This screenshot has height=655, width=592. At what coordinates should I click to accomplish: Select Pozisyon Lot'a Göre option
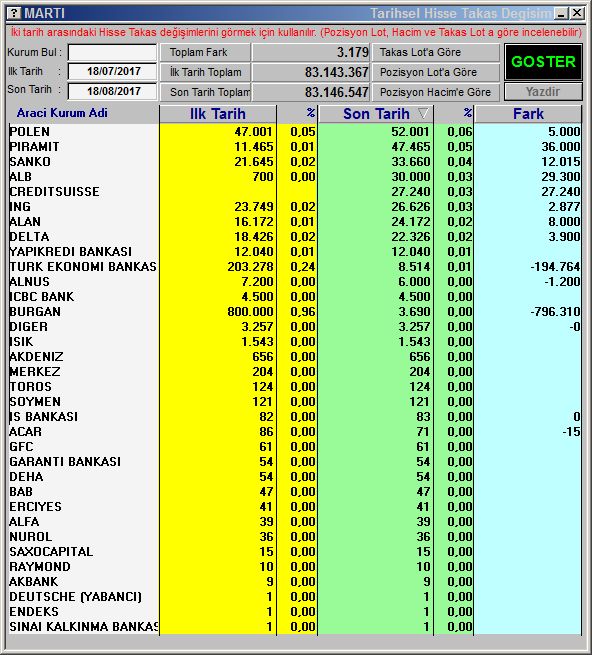point(436,72)
